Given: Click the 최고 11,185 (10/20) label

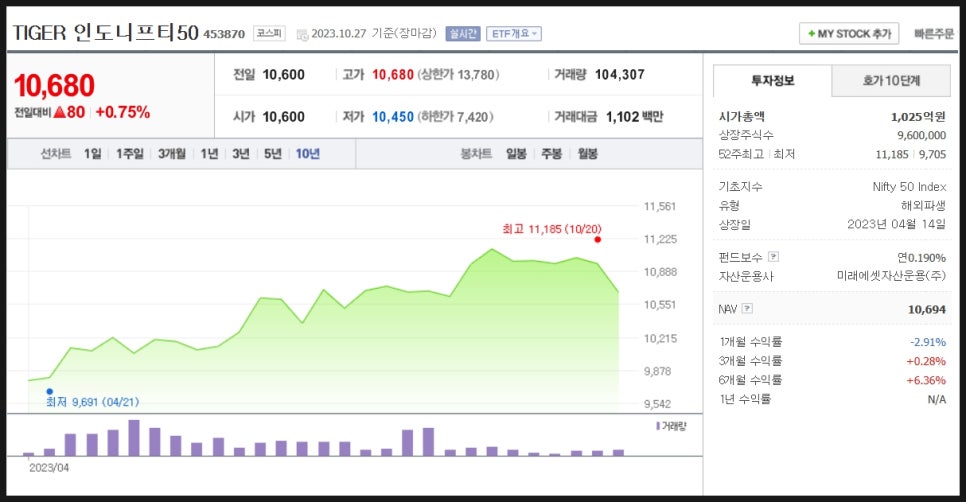Looking at the screenshot, I should (x=552, y=229).
